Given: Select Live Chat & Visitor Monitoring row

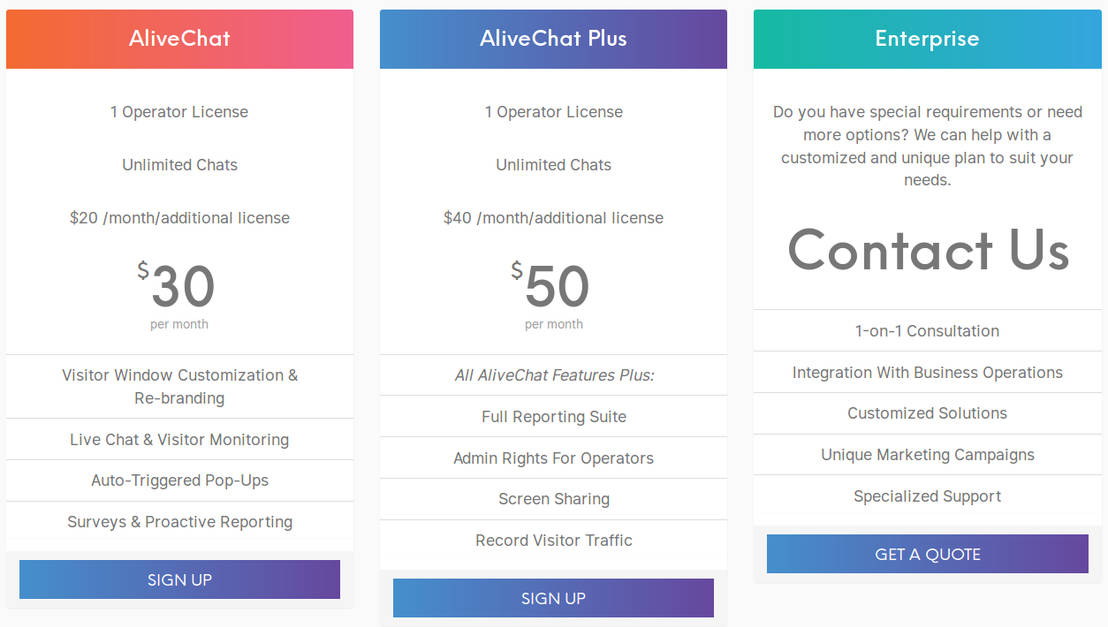Looking at the screenshot, I should [x=179, y=440].
